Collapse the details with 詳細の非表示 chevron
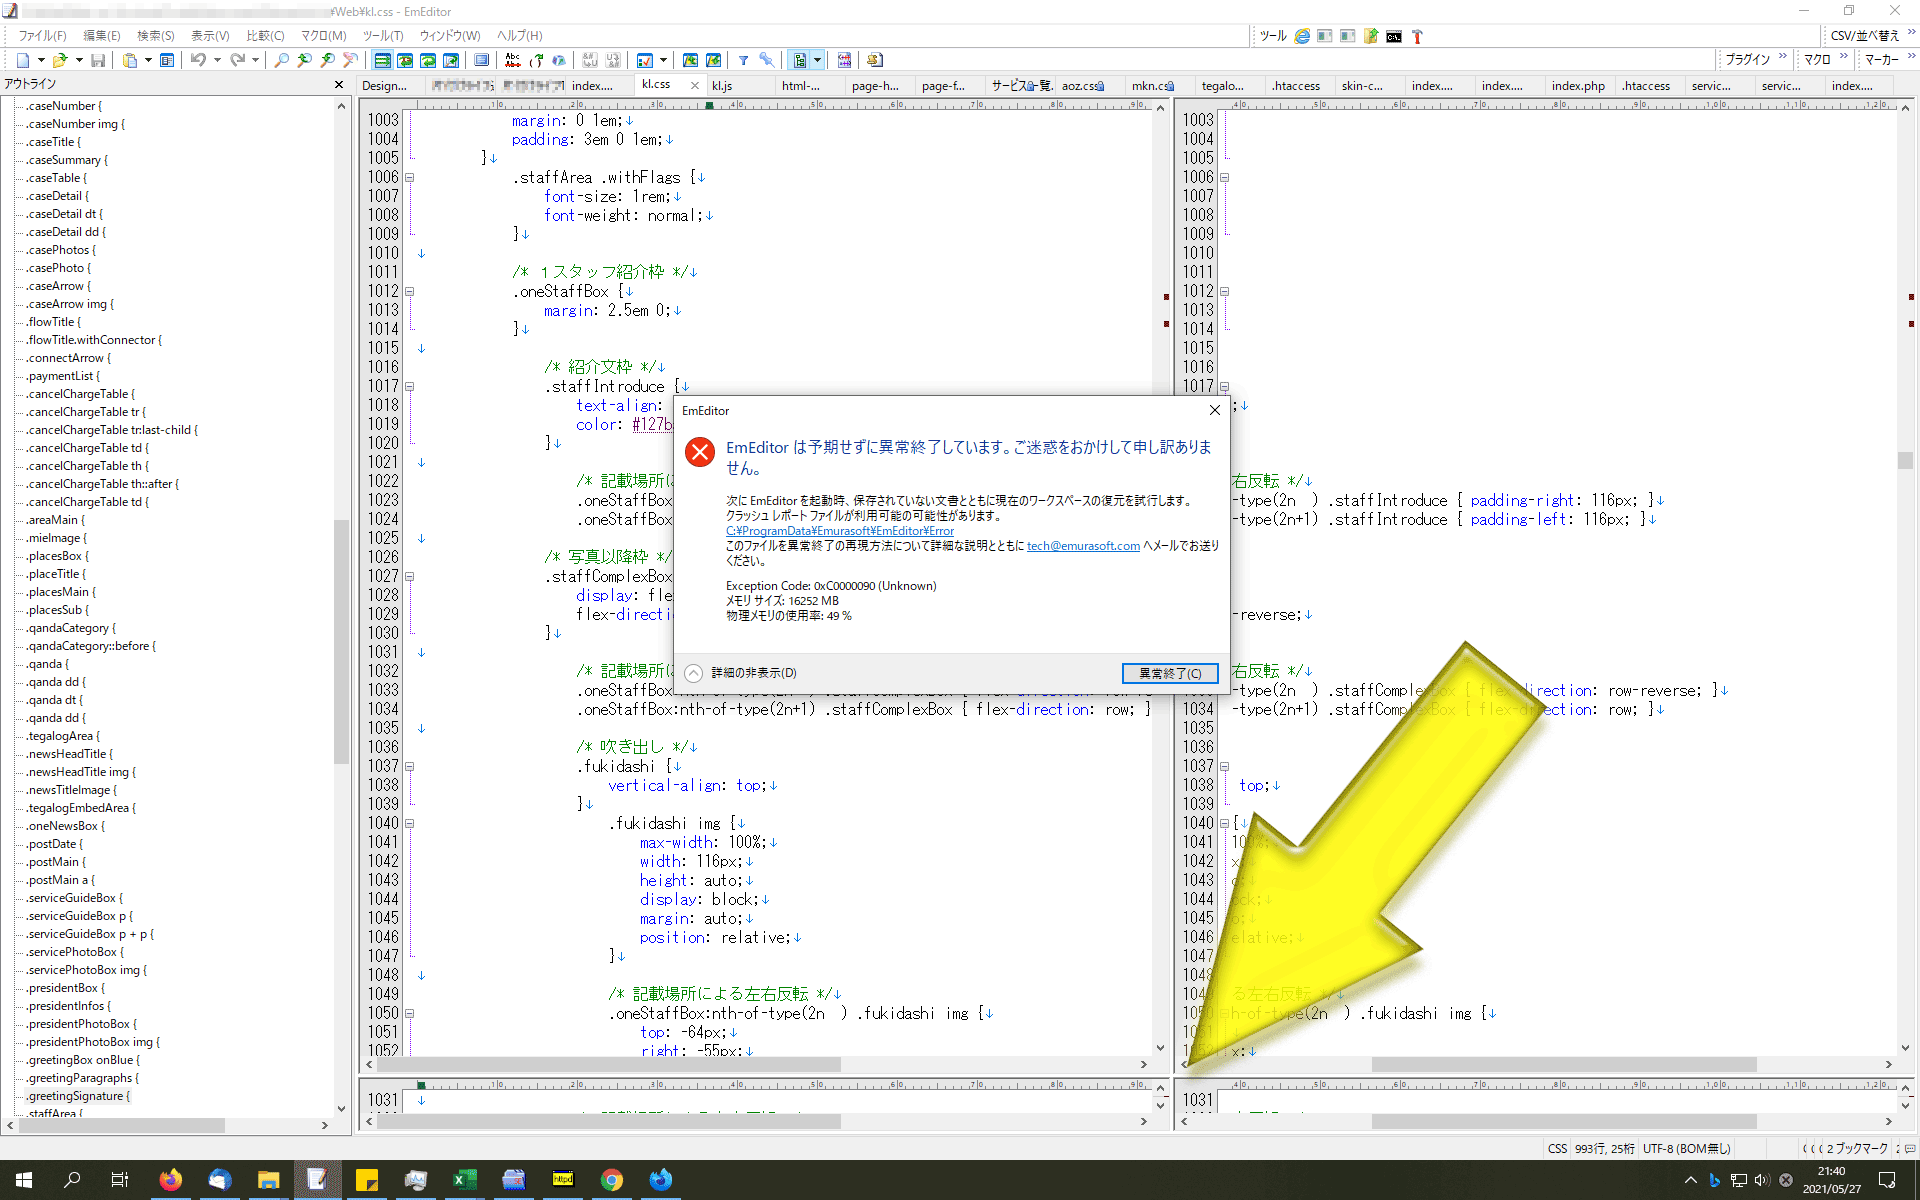 pos(694,673)
